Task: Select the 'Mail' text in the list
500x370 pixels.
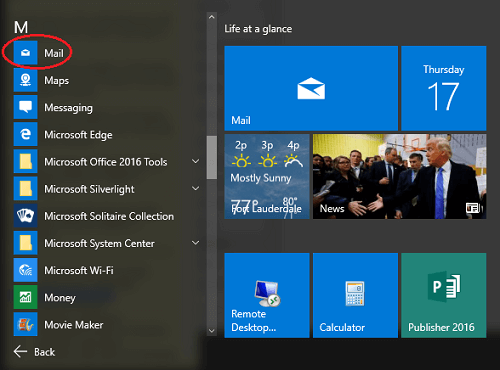Action: pyautogui.click(x=54, y=53)
